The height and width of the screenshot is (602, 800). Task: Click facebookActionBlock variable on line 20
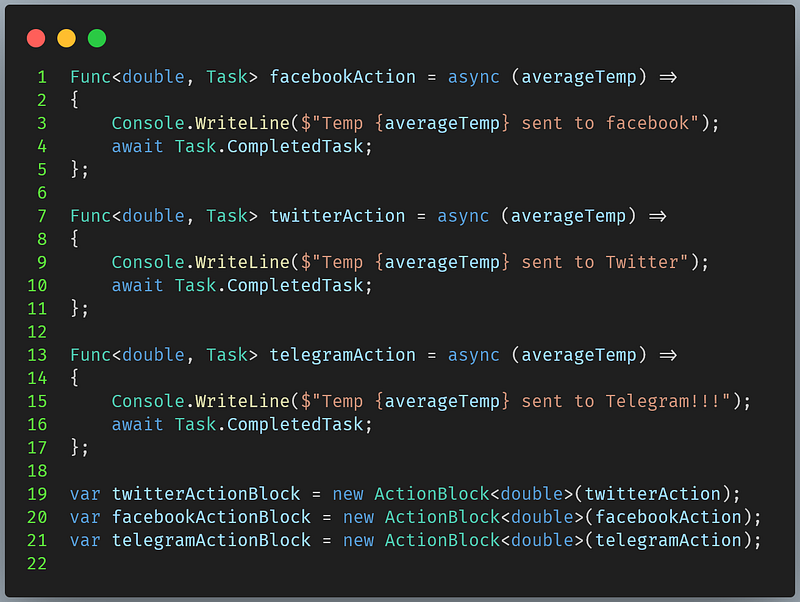tap(211, 517)
